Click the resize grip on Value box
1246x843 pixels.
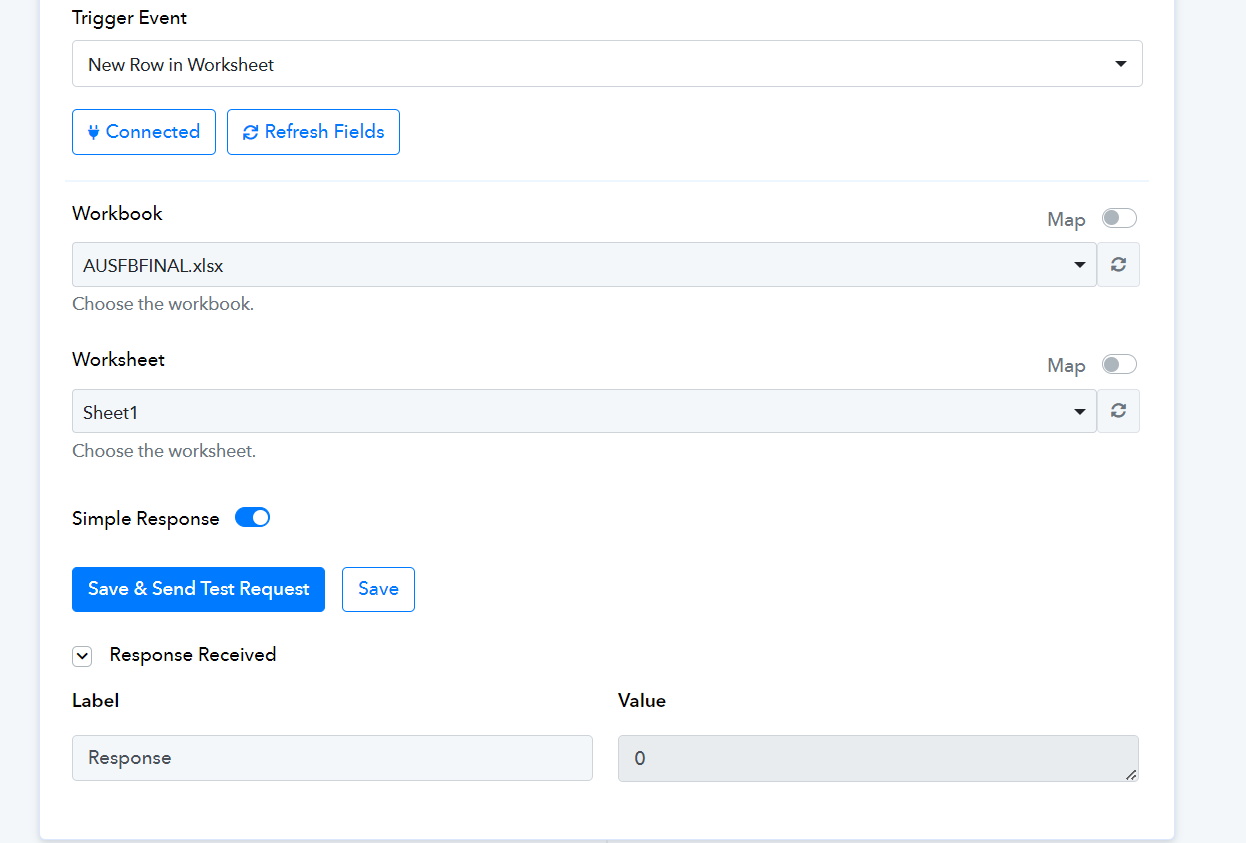pos(1132,774)
